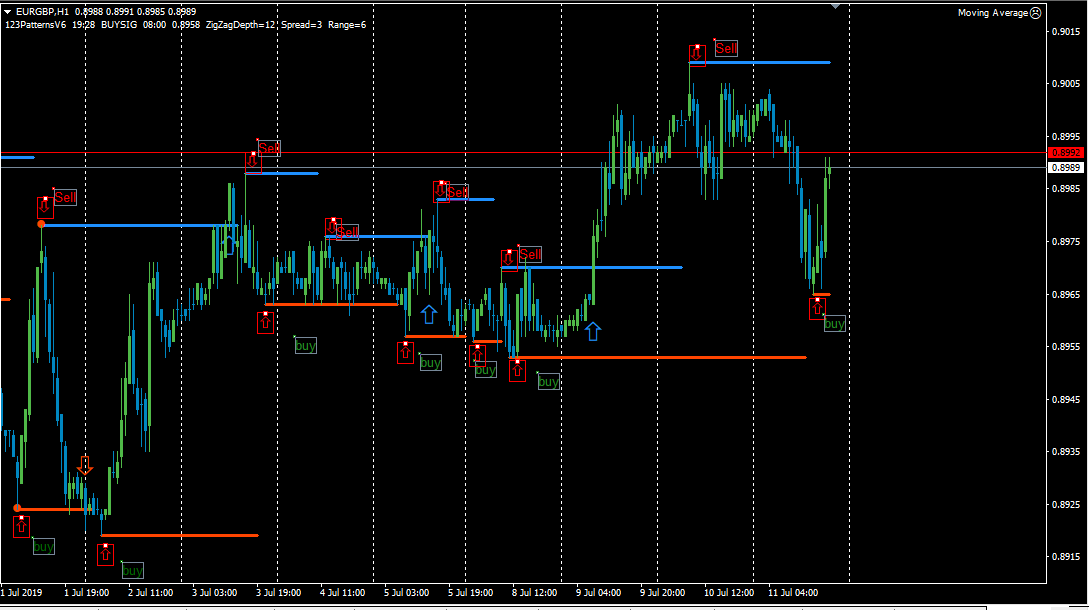Select the longest orange support line
This screenshot has width=1089, height=610.
click(657, 357)
